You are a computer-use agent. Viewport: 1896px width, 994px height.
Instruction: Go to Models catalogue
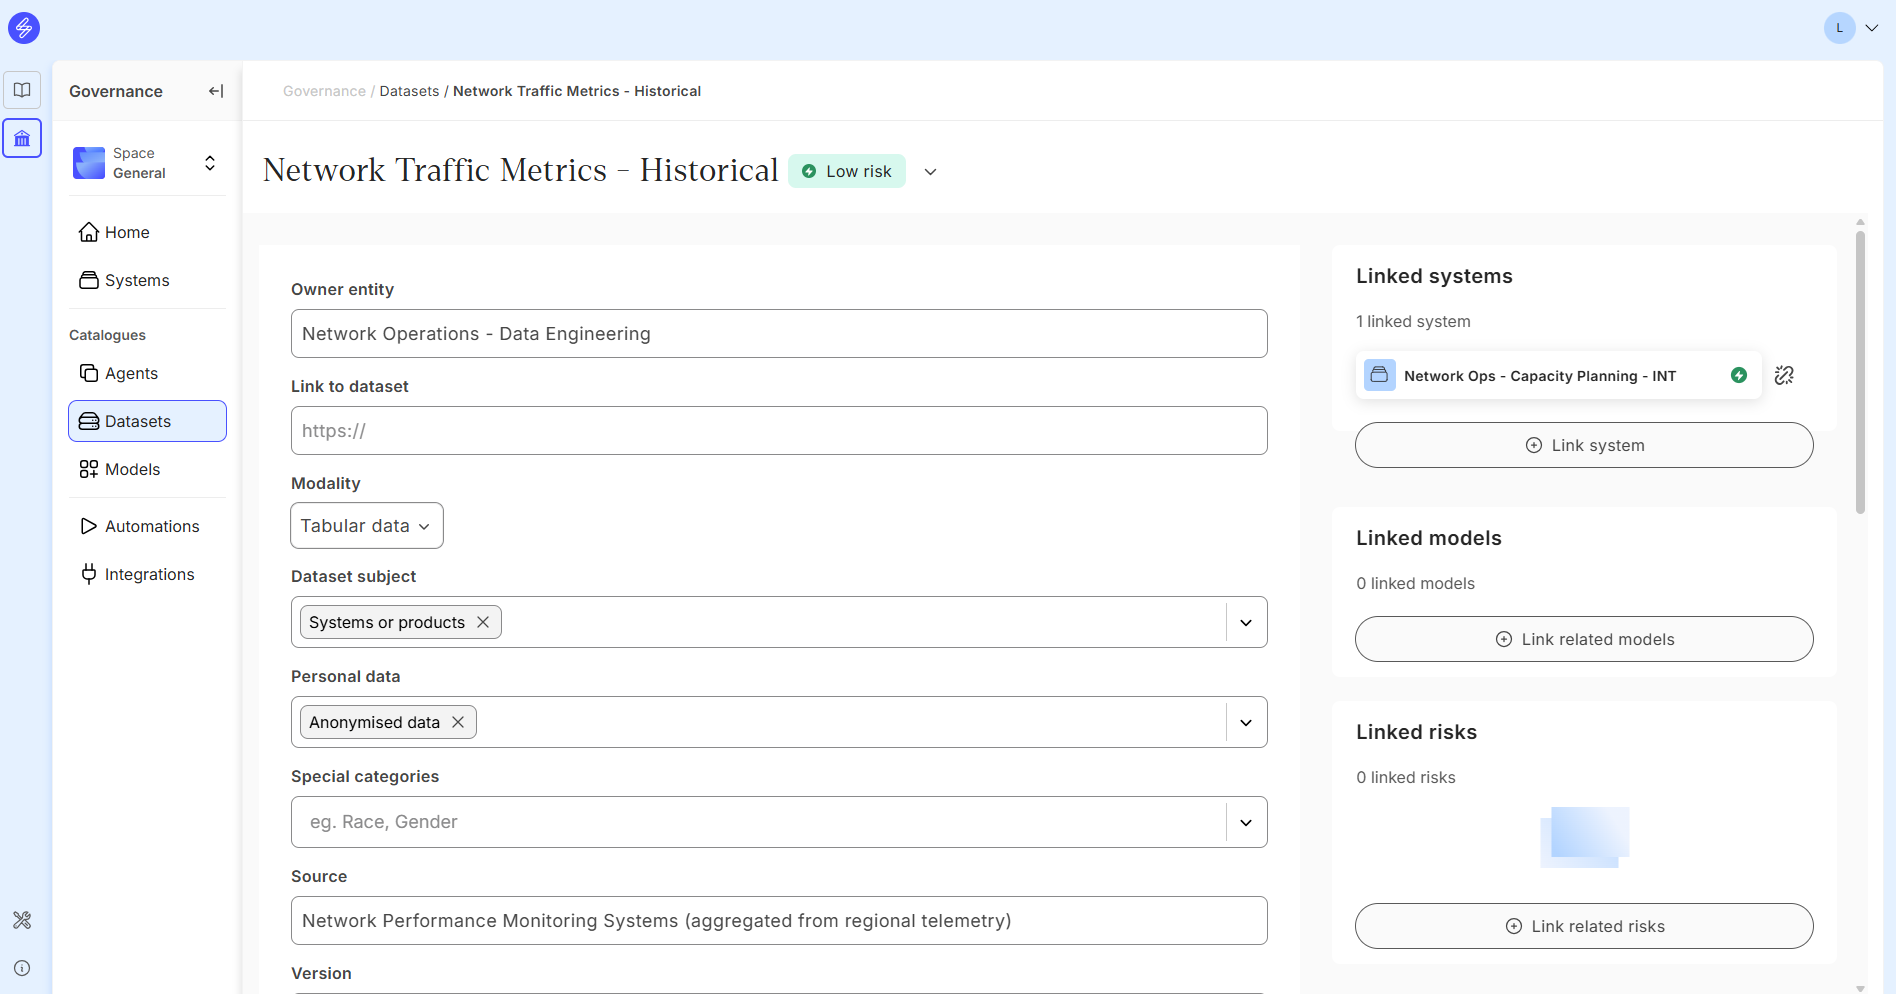tap(132, 469)
